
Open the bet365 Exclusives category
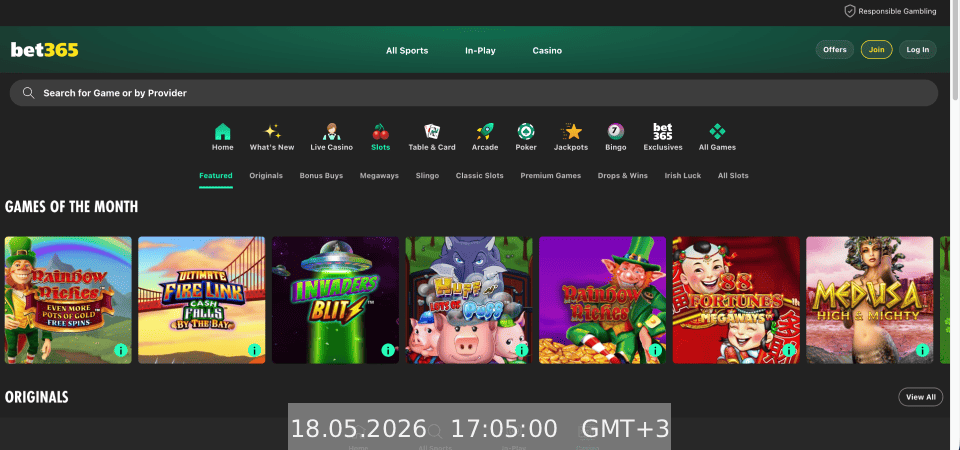coord(662,137)
